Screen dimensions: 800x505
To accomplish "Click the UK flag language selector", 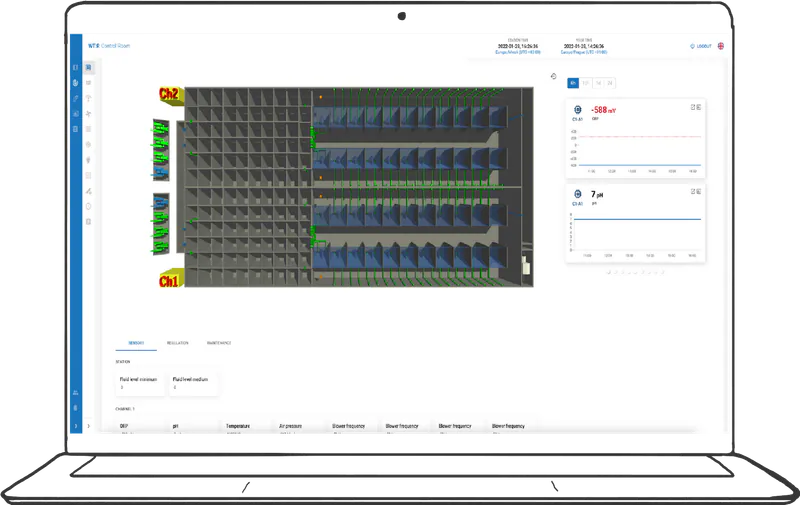I will (721, 46).
